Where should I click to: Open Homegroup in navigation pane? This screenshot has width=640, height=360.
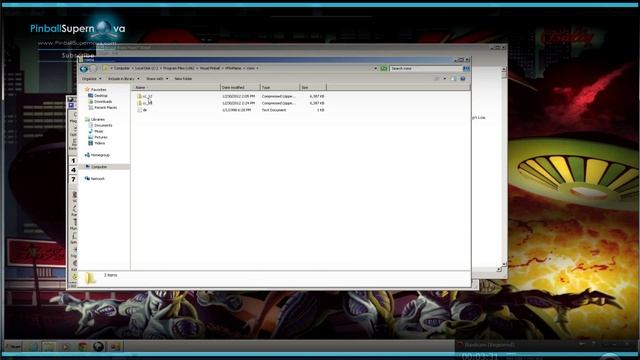tap(97, 155)
